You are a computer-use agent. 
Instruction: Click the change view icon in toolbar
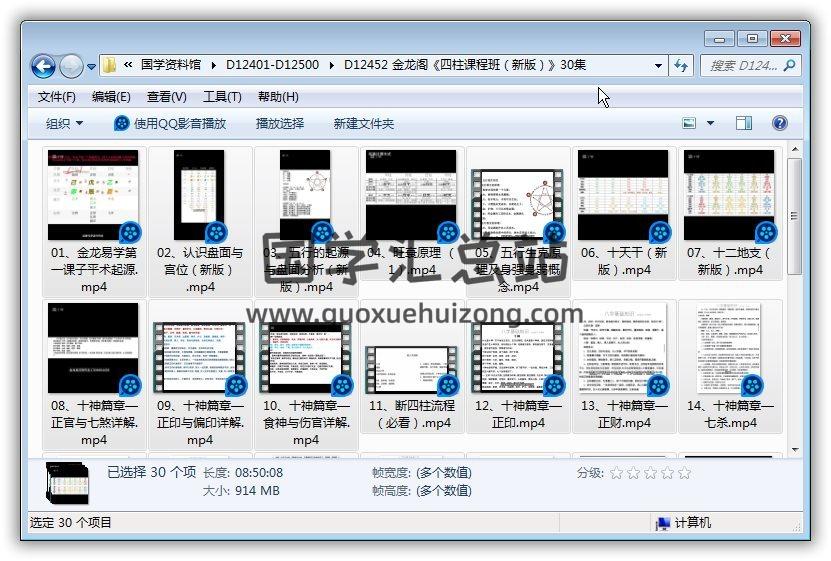click(689, 123)
